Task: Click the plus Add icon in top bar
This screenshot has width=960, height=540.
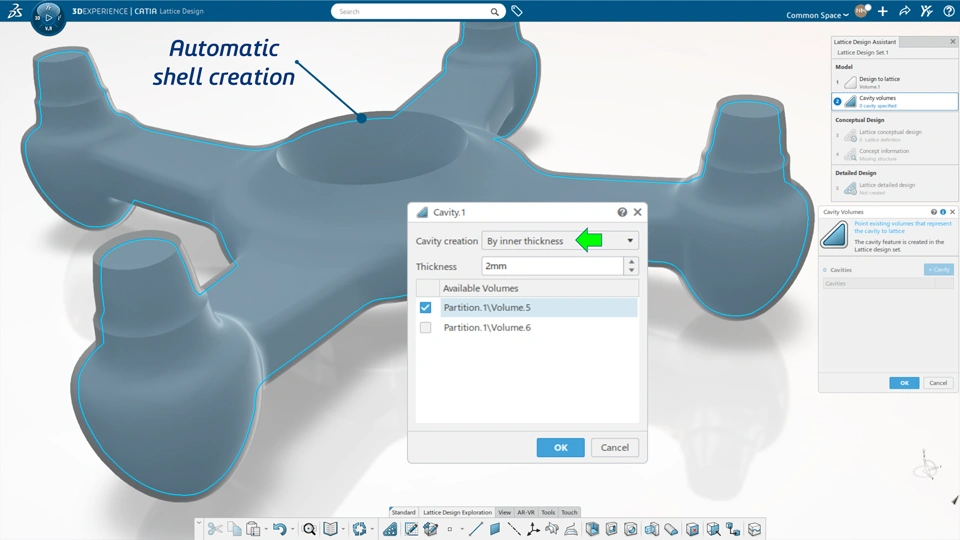Action: (x=882, y=11)
